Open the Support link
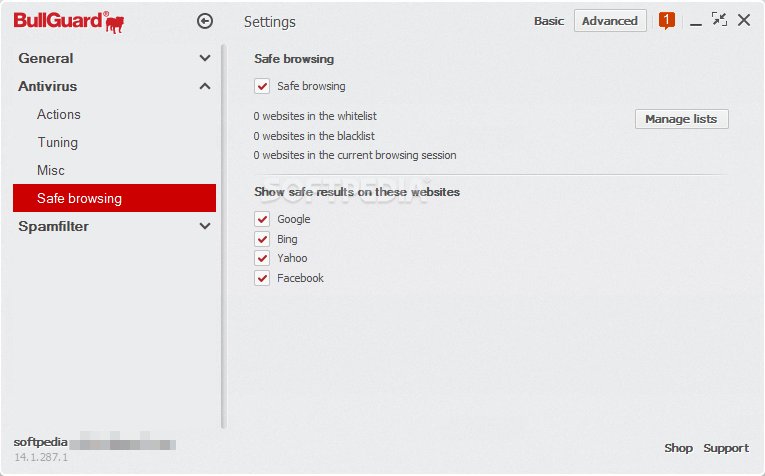Viewport: 765px width, 476px height. [x=726, y=448]
